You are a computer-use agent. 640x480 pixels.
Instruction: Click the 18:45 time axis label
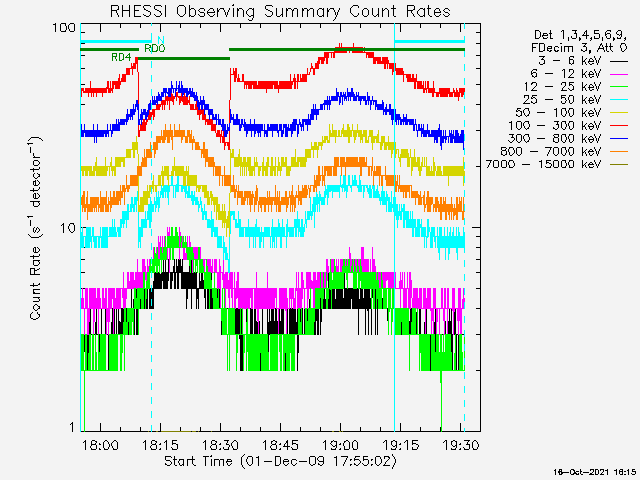coord(280,445)
